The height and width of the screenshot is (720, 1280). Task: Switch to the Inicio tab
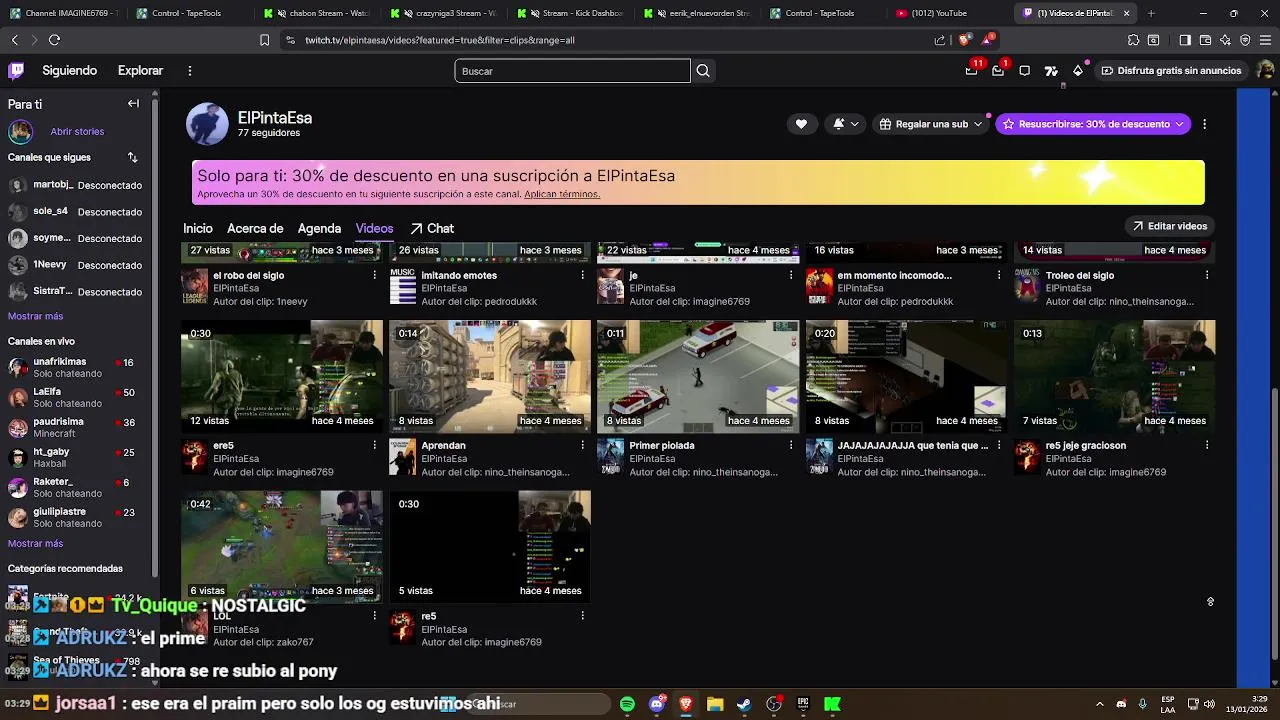[x=198, y=228]
